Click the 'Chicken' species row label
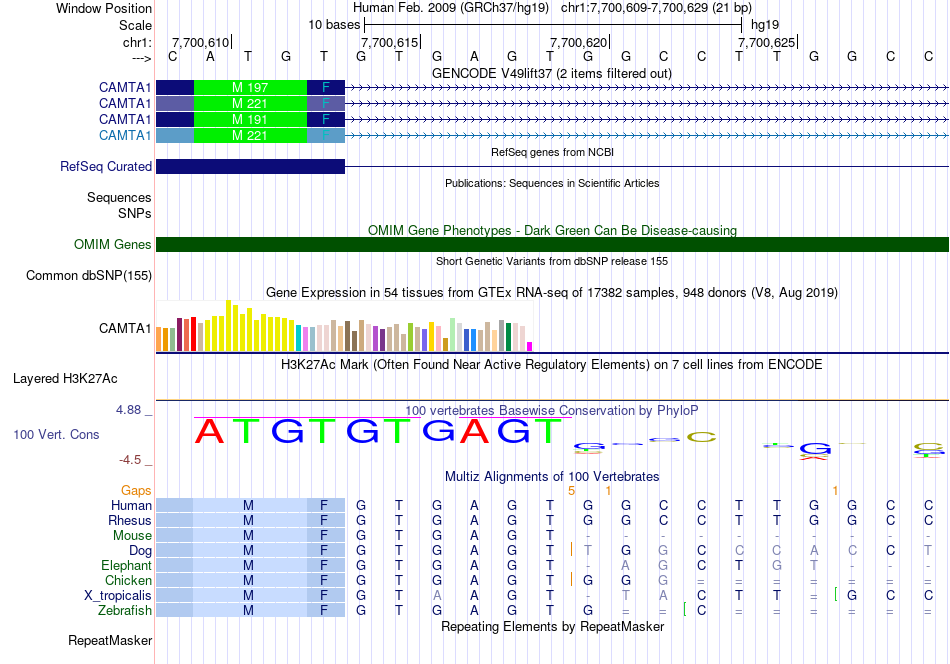The image size is (950, 664). coord(128,580)
